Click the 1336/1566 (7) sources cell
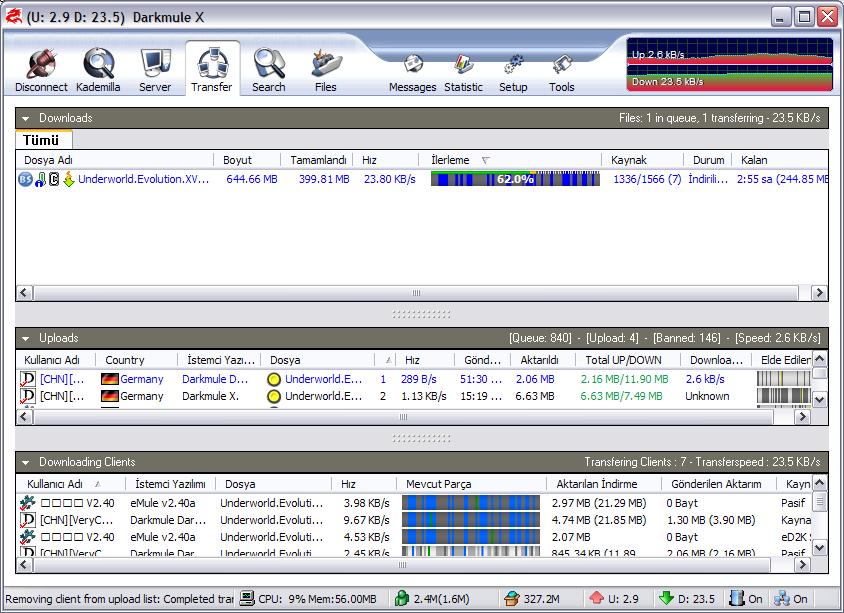This screenshot has height=613, width=844. coord(647,179)
